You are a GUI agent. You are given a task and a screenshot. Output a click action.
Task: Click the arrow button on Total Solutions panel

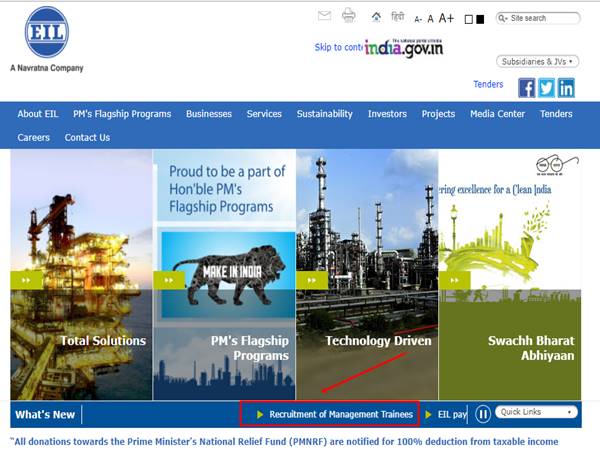tap(26, 280)
